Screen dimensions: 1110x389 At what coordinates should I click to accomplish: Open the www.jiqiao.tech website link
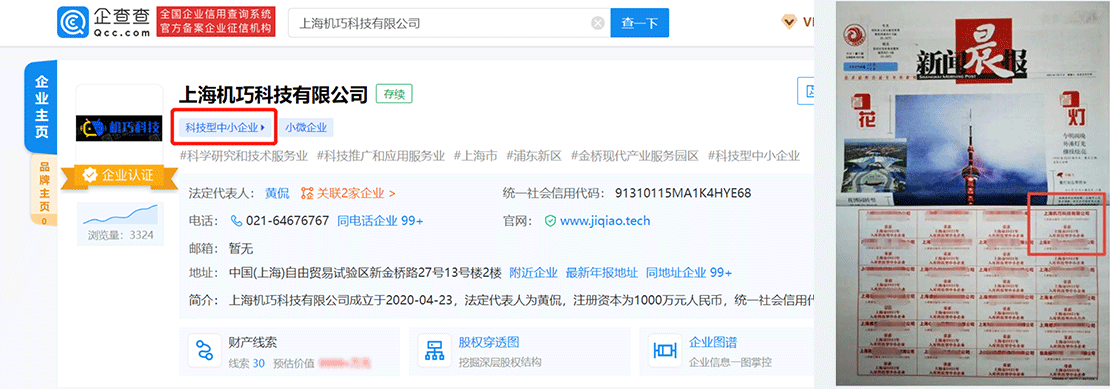[x=605, y=221]
